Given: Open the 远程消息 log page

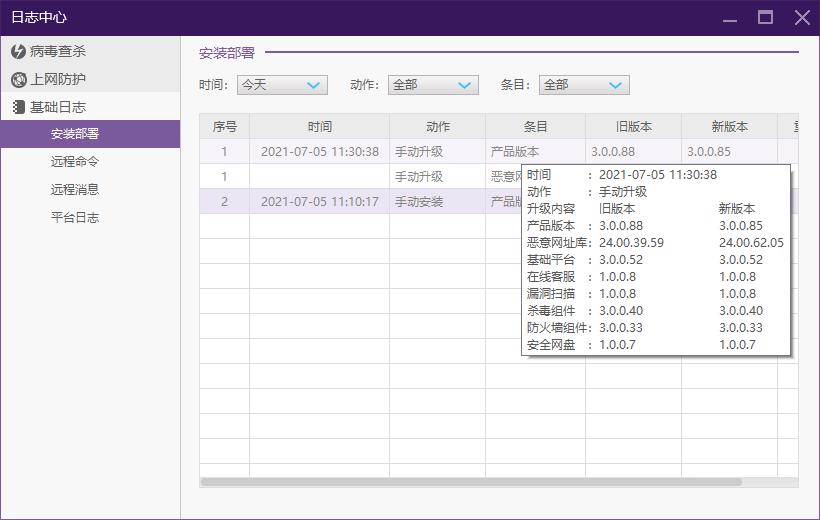Looking at the screenshot, I should [75, 189].
